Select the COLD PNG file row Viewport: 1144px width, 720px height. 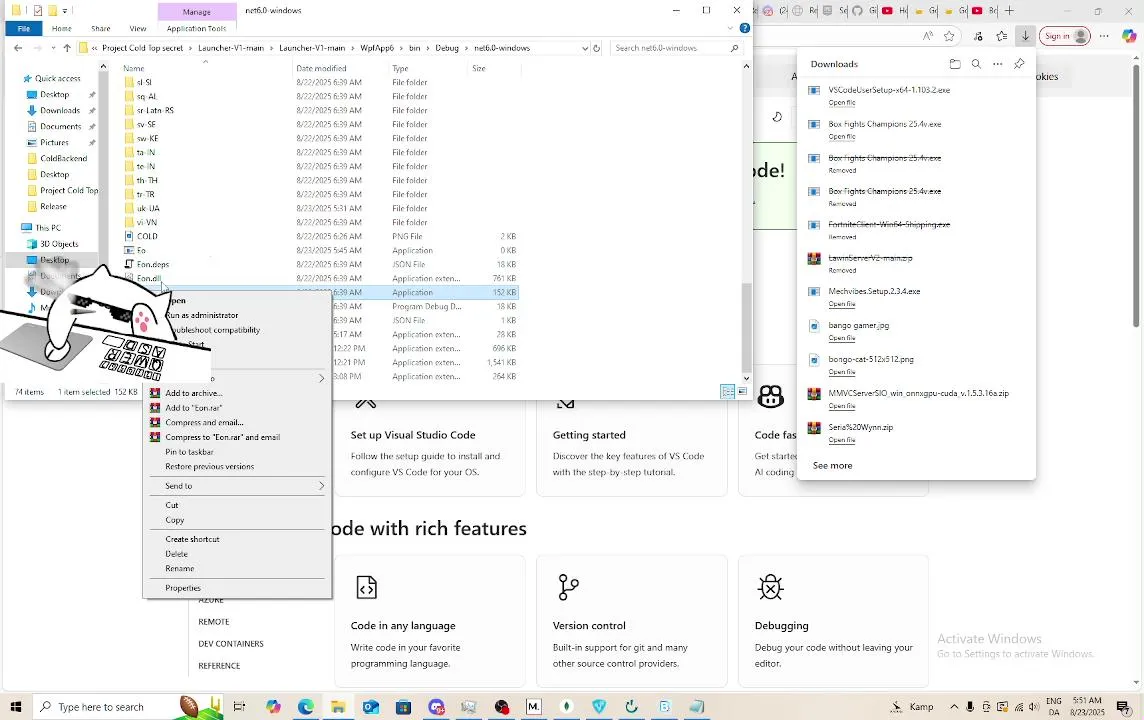point(321,236)
